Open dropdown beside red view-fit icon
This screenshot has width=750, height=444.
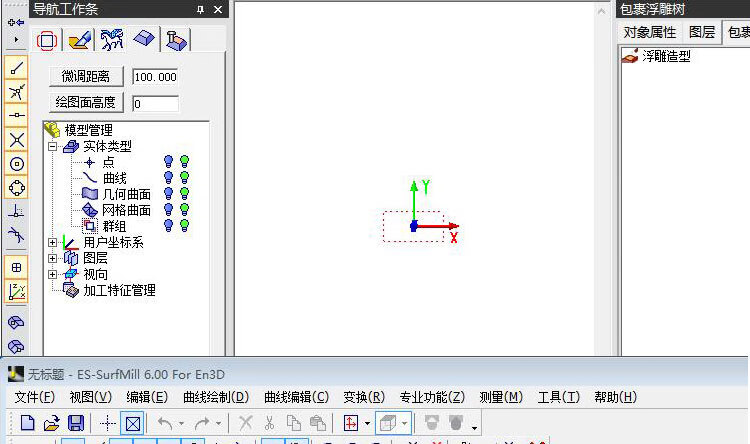[x=367, y=423]
